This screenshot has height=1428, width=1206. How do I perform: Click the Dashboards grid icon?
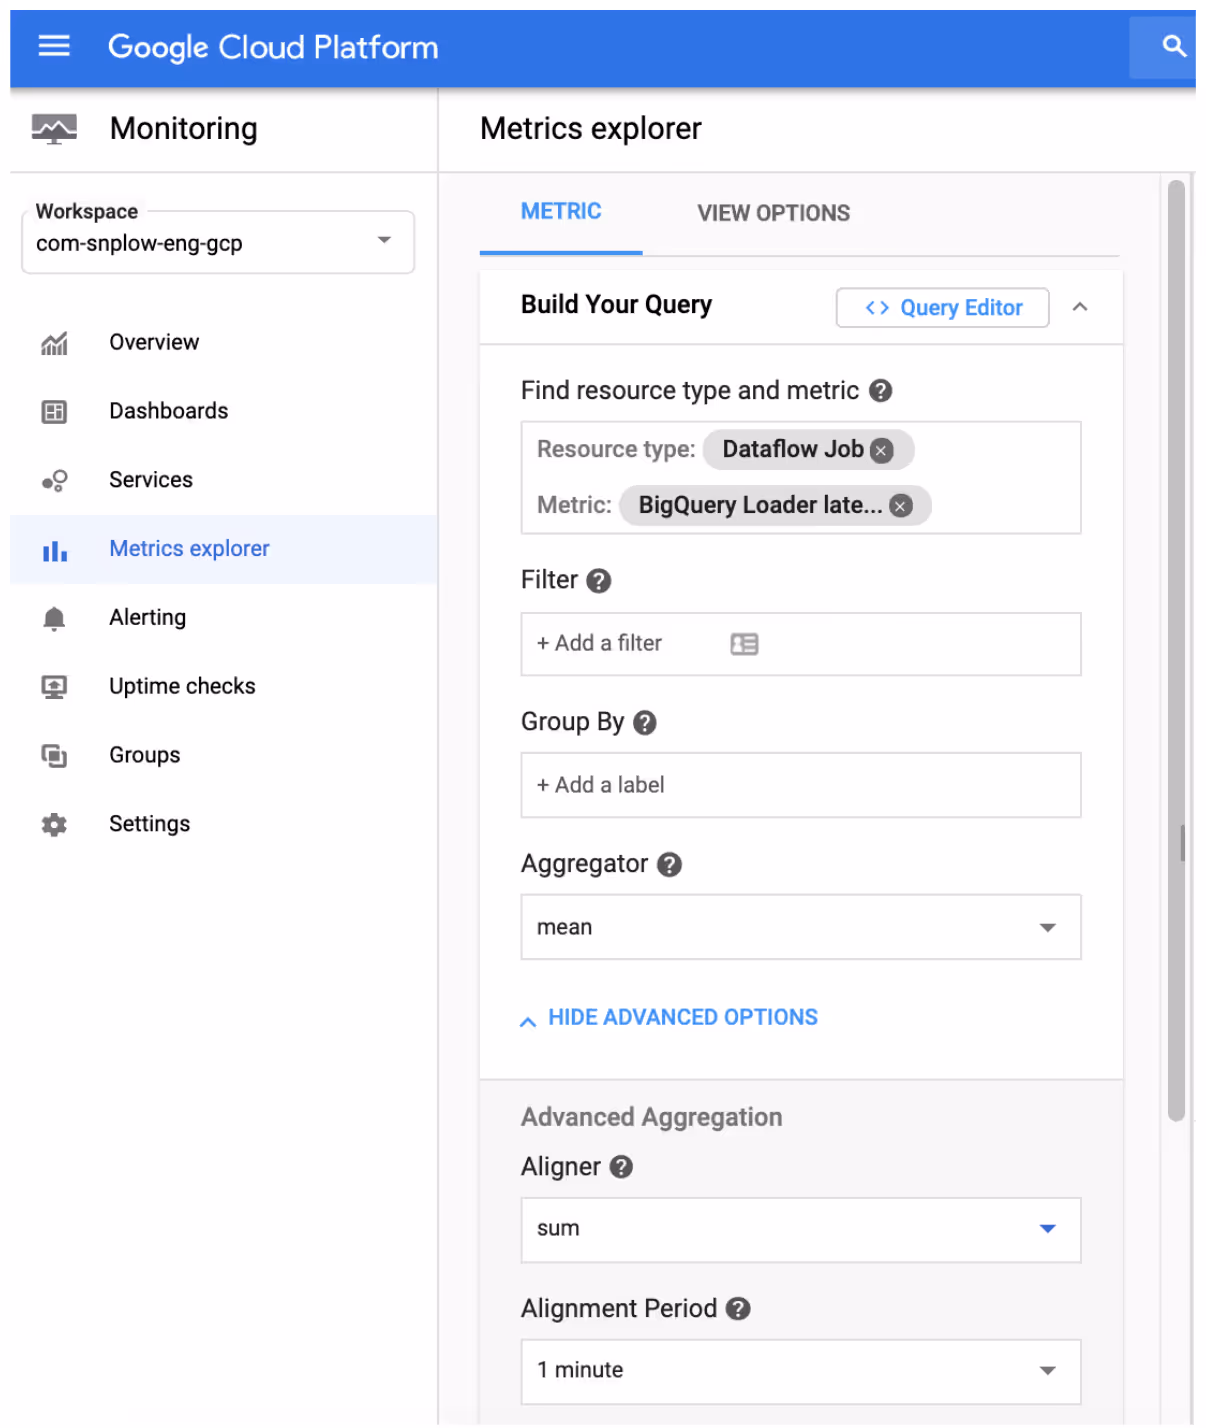pos(54,412)
